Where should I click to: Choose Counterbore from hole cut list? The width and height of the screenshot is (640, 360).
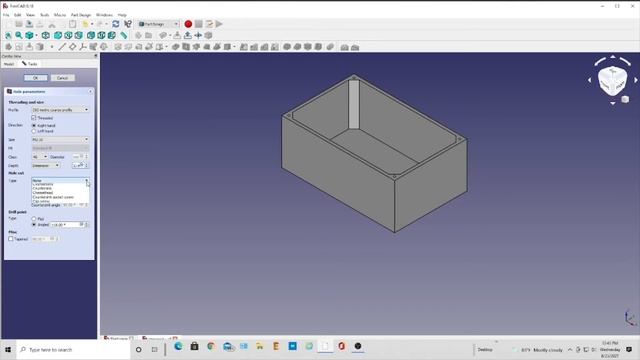43,184
